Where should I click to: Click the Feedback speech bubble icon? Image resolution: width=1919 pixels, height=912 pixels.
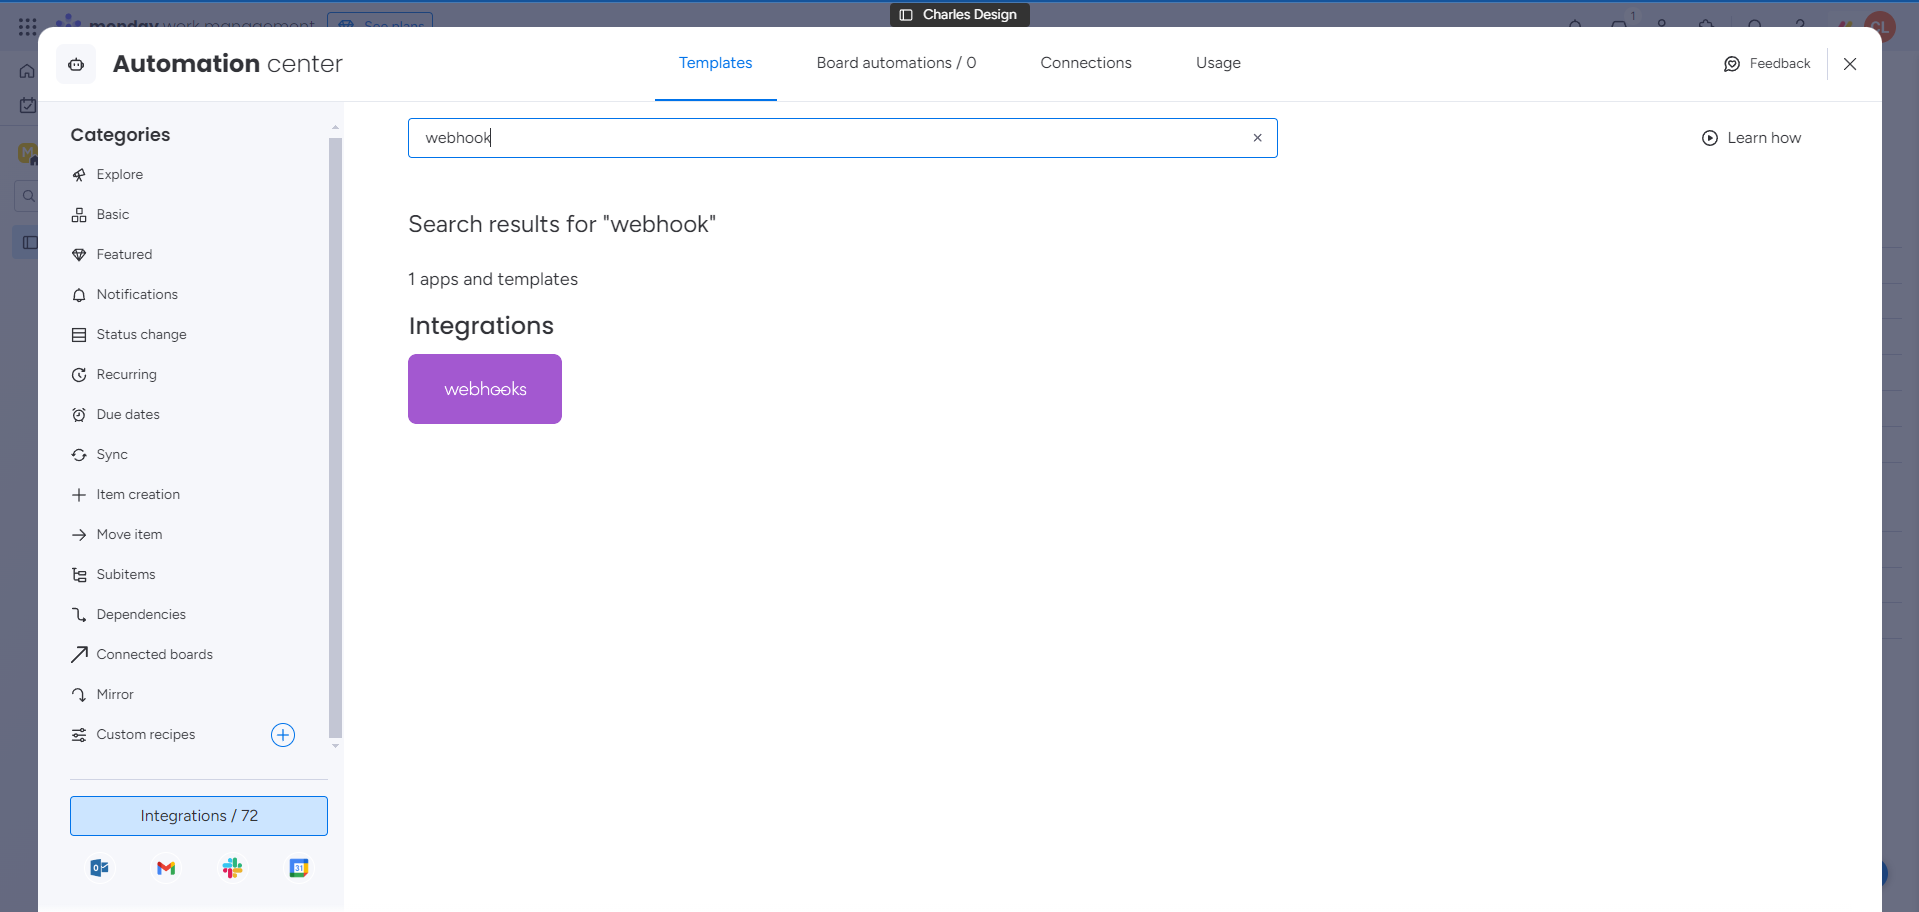(1732, 64)
